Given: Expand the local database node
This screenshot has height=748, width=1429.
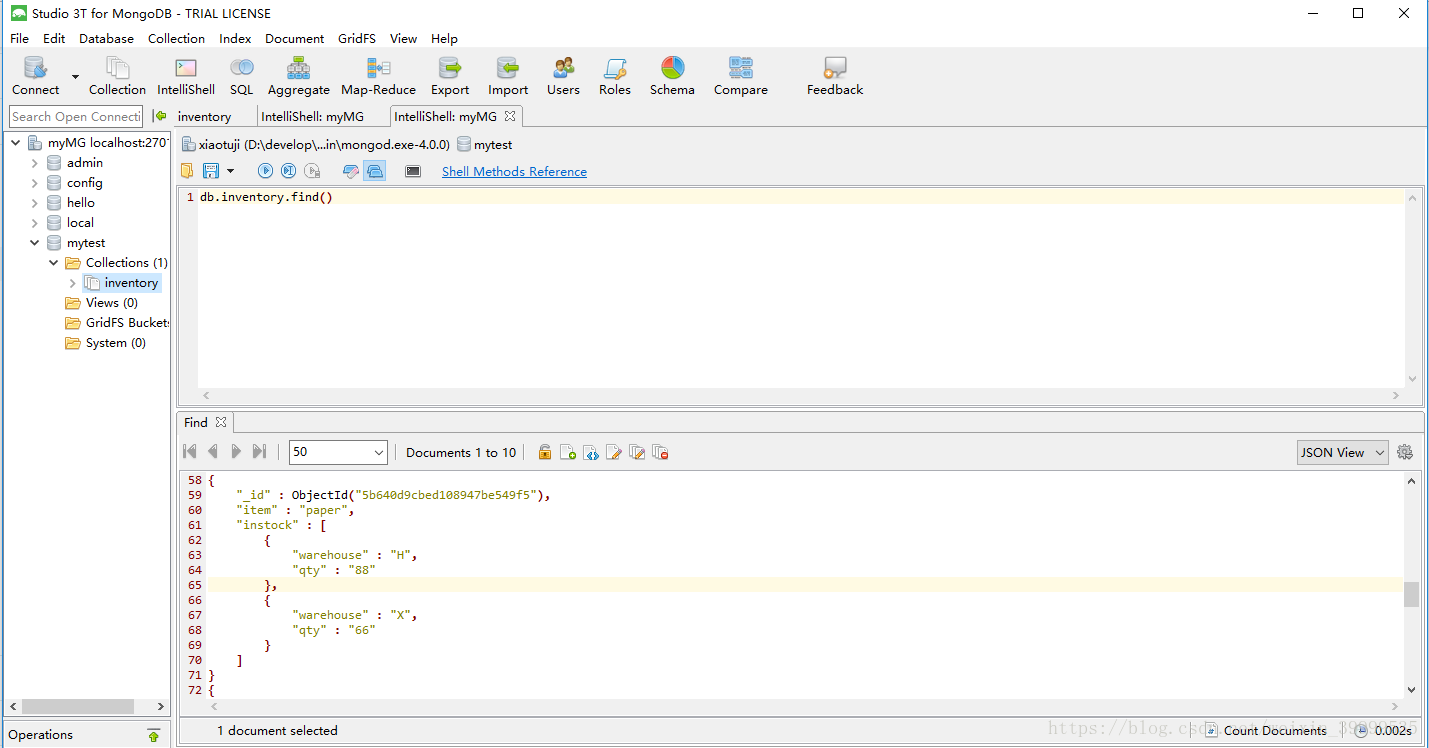Looking at the screenshot, I should click(35, 223).
